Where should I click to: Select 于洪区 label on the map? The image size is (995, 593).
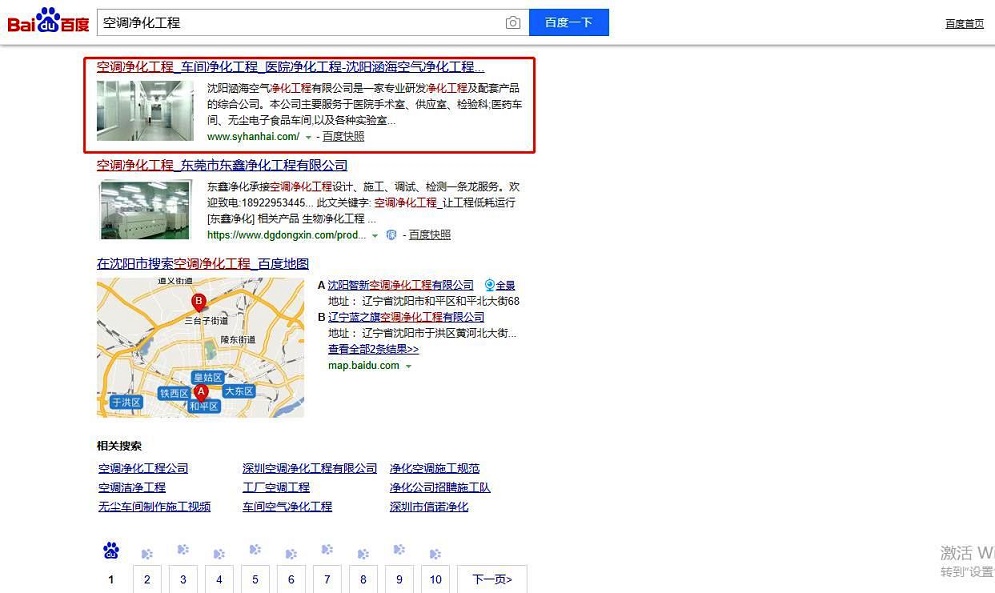[x=126, y=402]
